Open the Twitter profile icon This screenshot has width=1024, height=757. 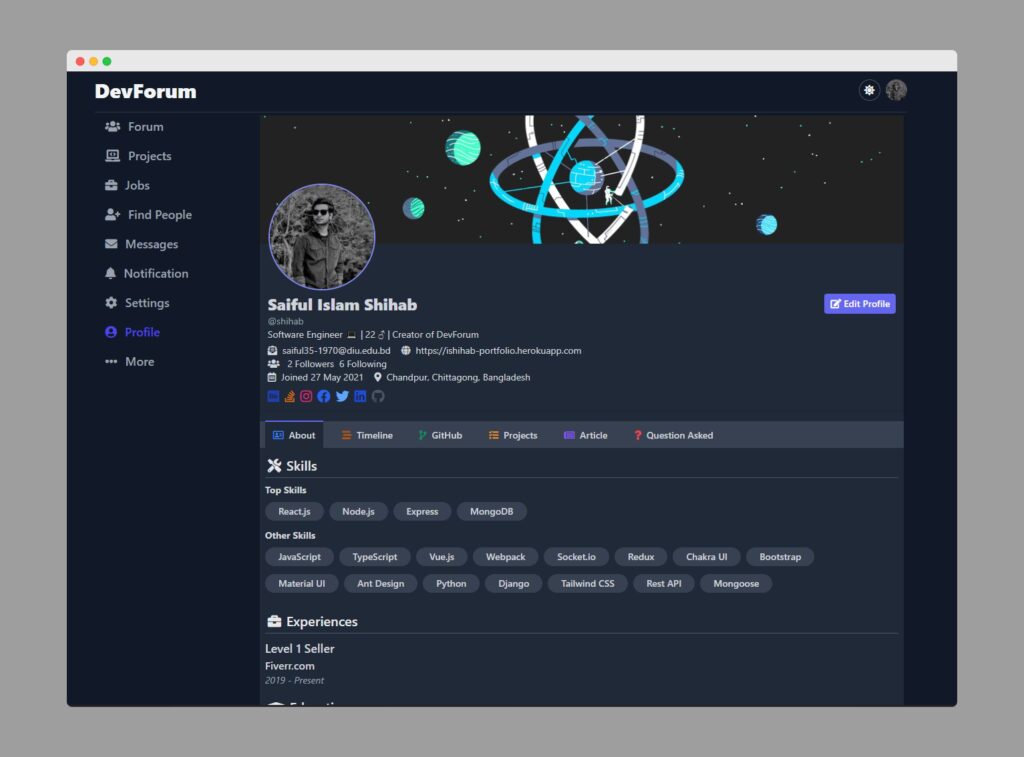tap(342, 396)
